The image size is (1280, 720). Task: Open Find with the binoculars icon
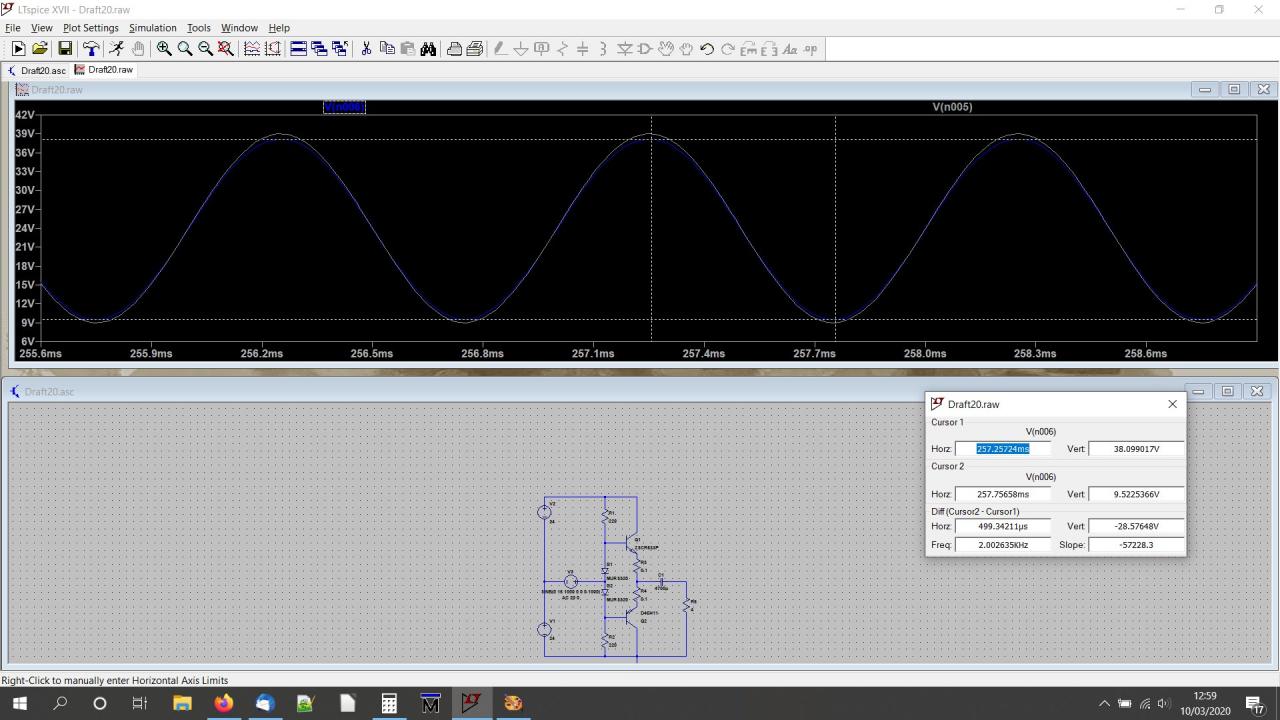point(428,49)
